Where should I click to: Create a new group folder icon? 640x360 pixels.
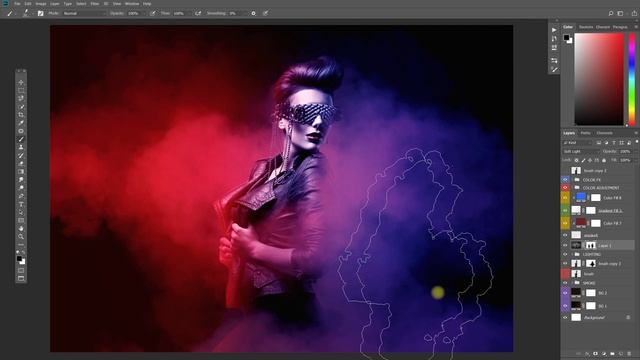(612, 353)
